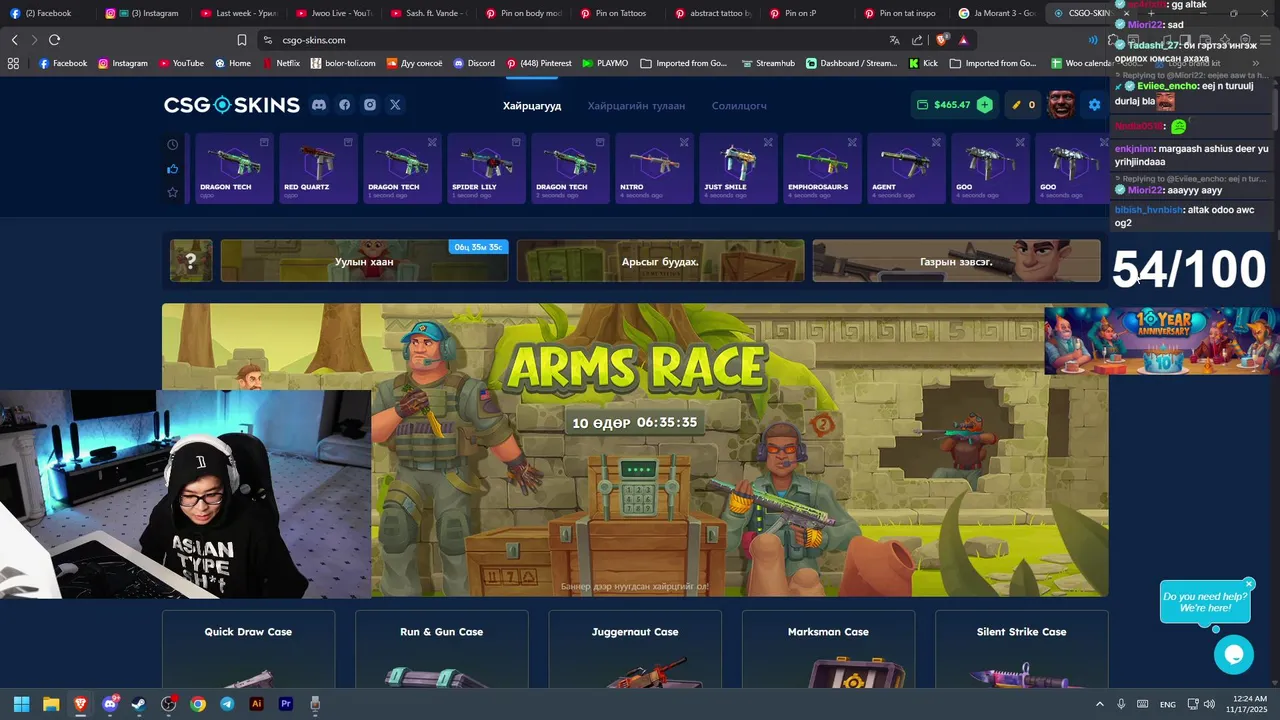Open the Windows Start menu

coord(21,704)
